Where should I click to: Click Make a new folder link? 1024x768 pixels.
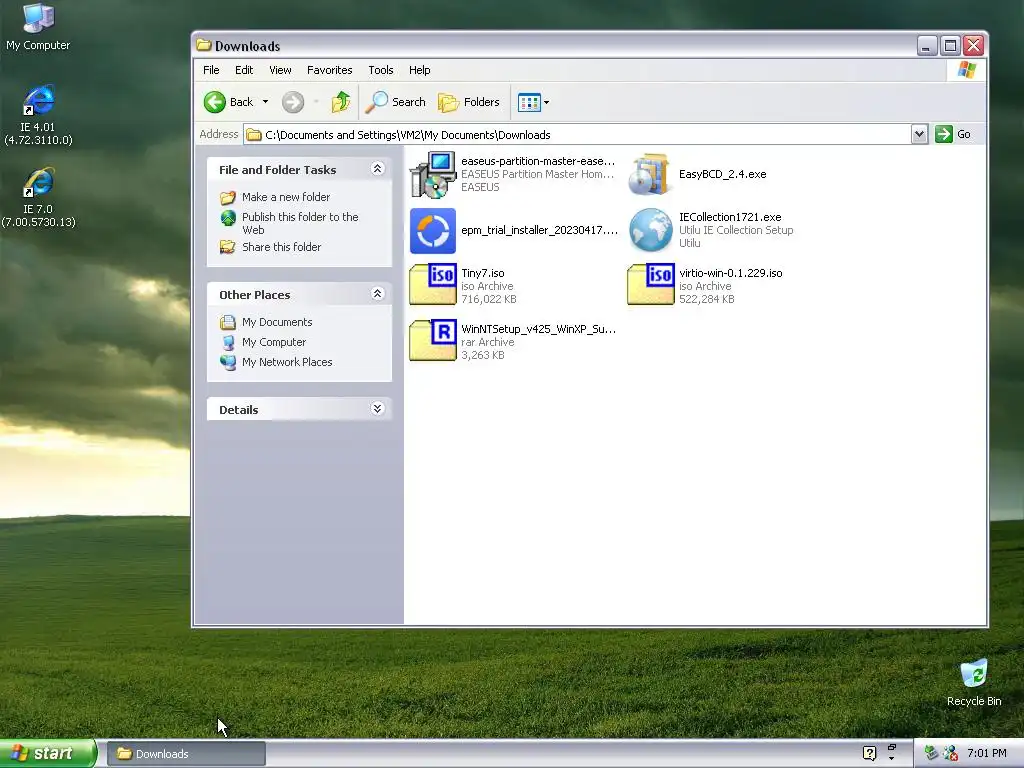286,197
